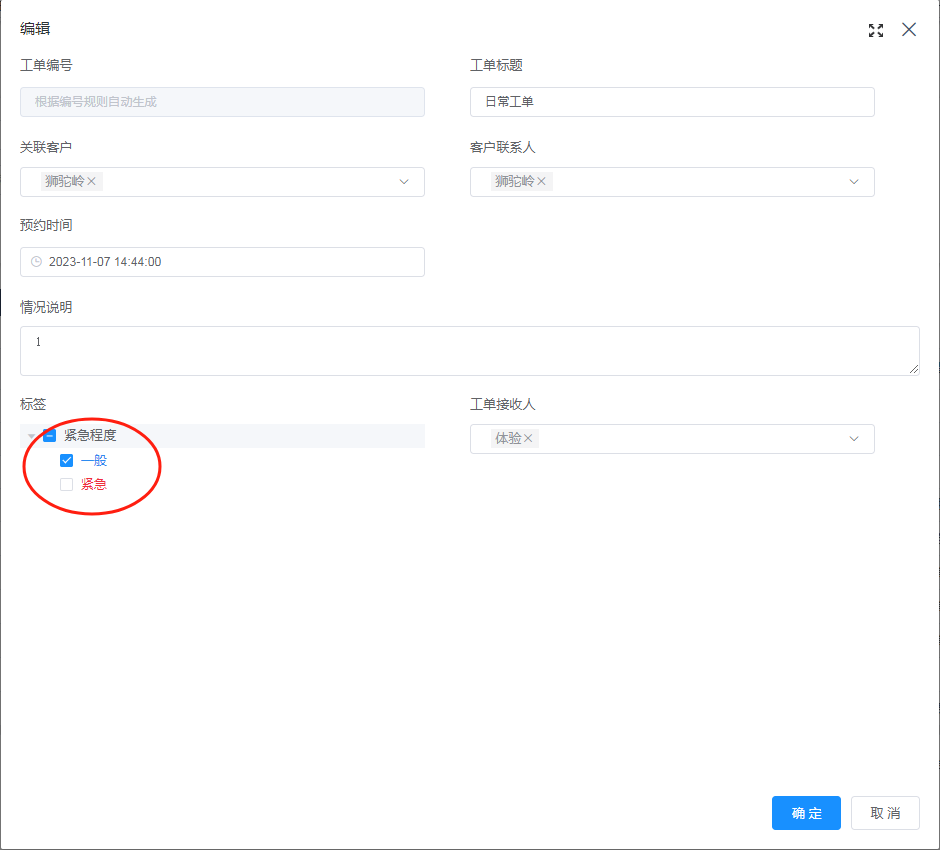Click the 确定 button
Viewport: 940px width, 850px height.
(x=806, y=813)
